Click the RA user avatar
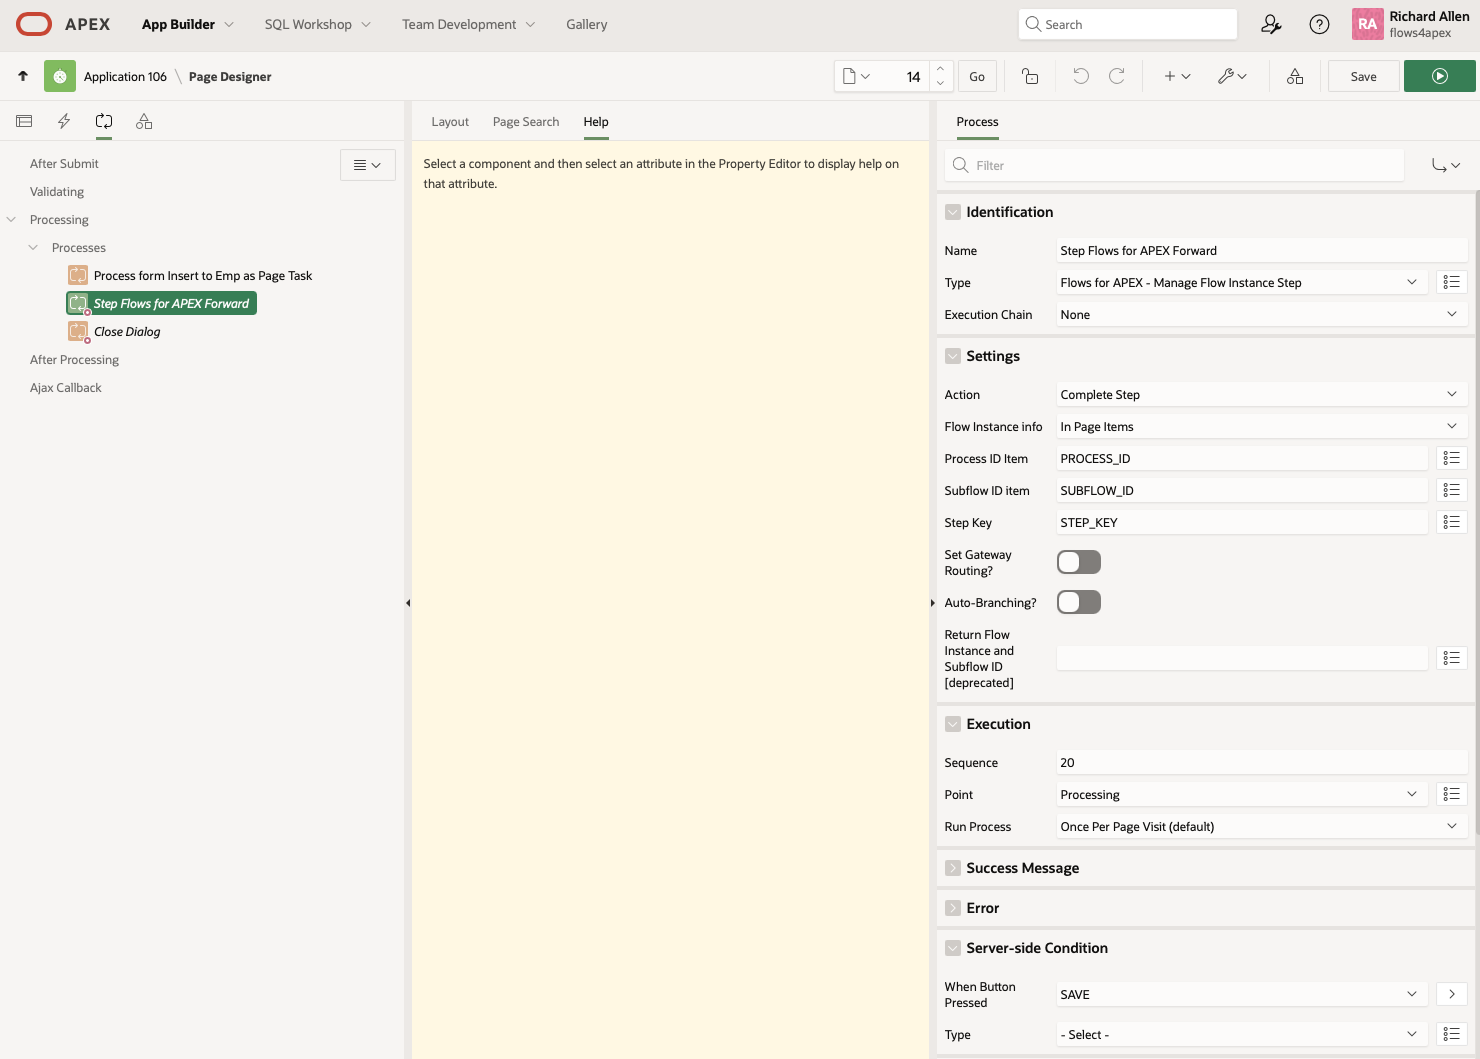1480x1059 pixels. (1367, 24)
